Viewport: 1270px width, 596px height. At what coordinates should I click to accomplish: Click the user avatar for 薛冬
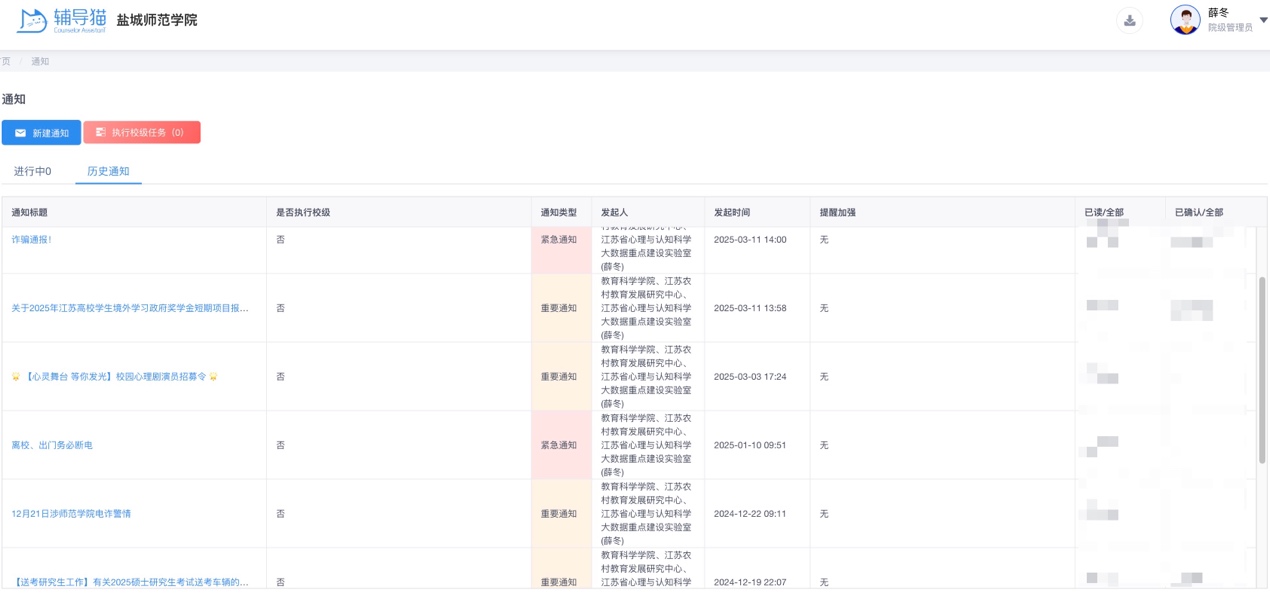1185,20
